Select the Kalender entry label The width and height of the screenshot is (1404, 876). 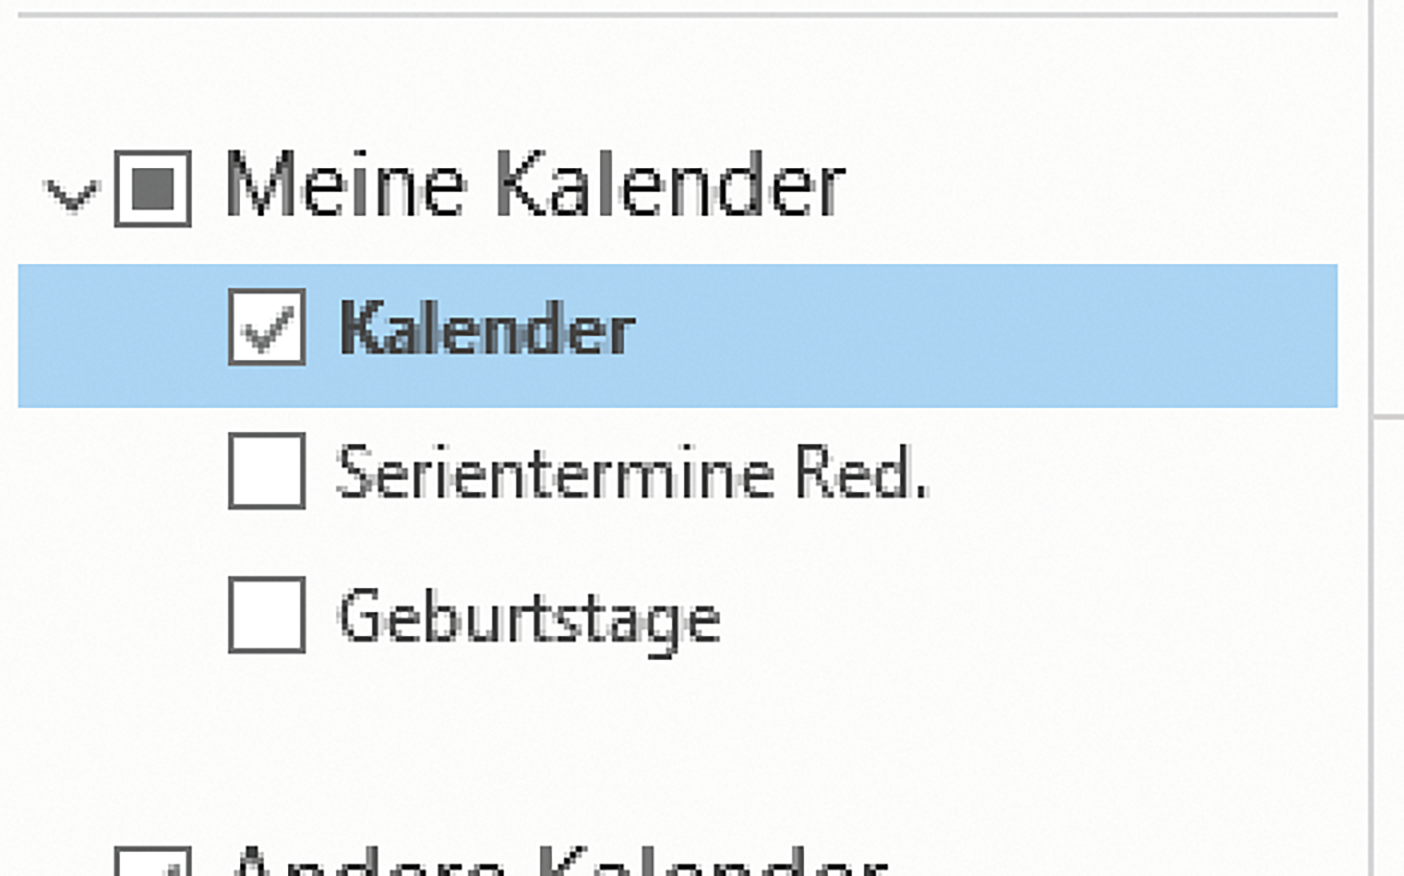click(x=487, y=329)
